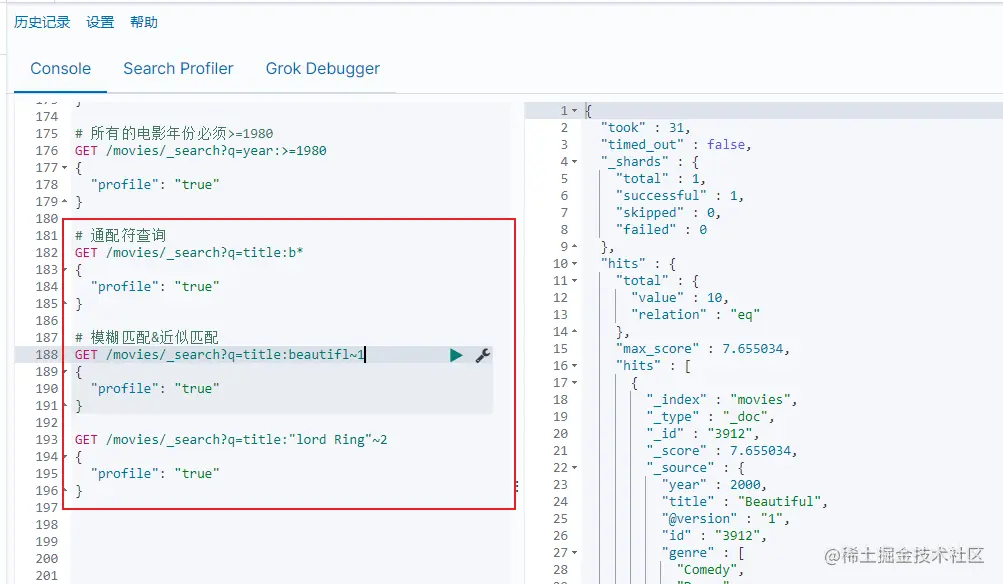Click "timed_out" : false in response
The width and height of the screenshot is (1003, 584).
[x=675, y=145]
